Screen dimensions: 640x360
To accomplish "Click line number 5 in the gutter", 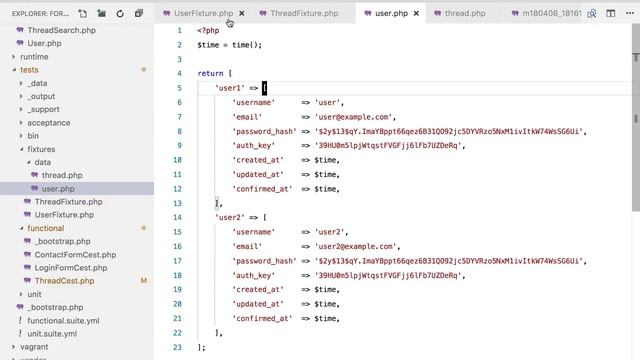I will (x=179, y=88).
